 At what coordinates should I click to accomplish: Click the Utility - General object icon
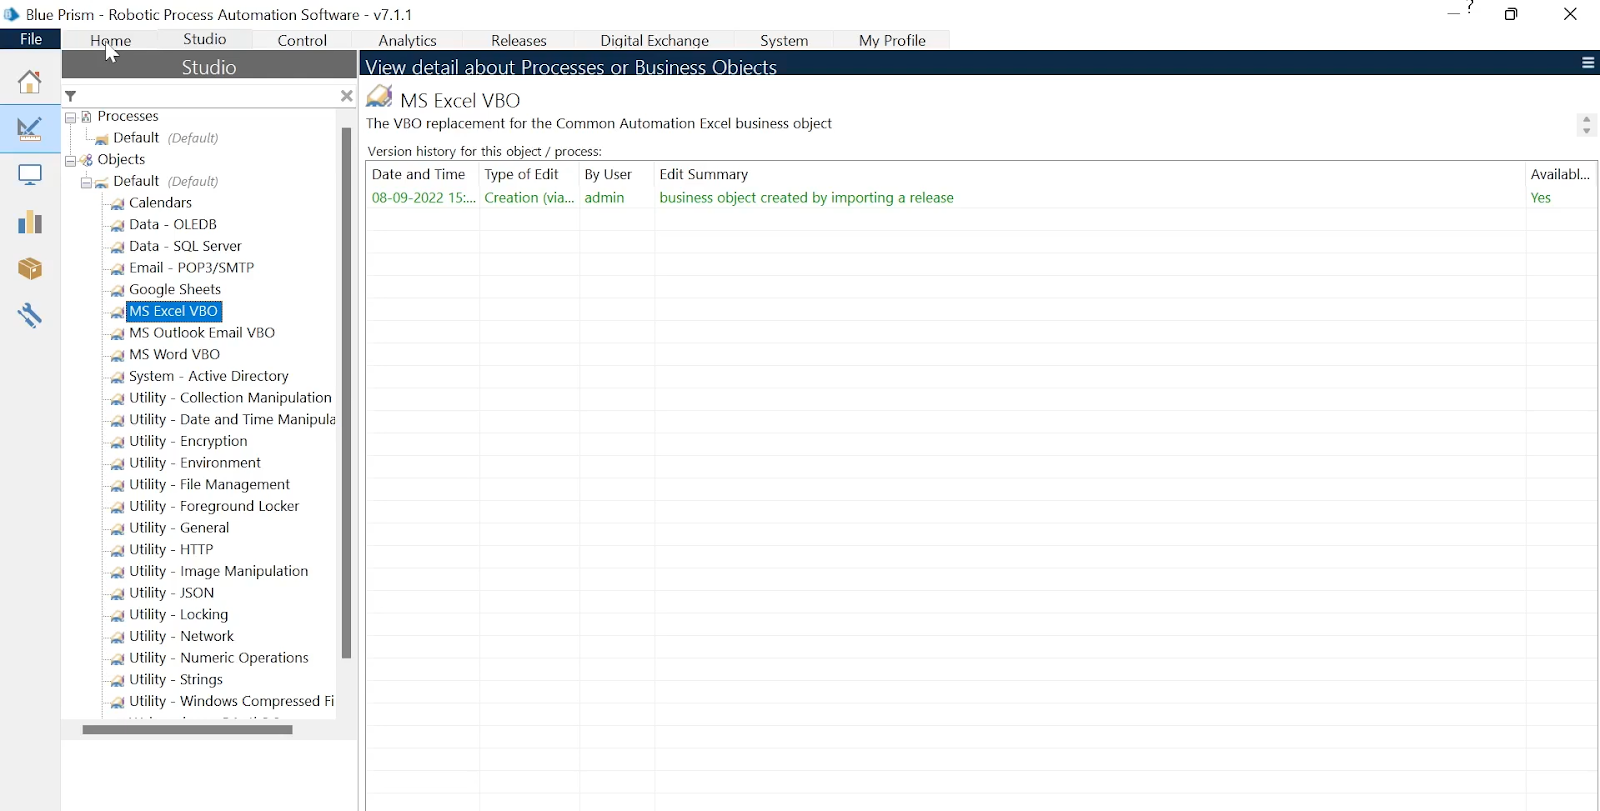[117, 528]
